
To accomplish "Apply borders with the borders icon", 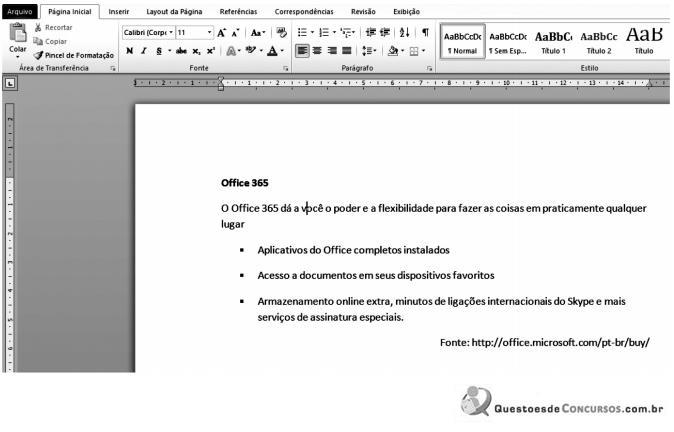I will point(414,52).
